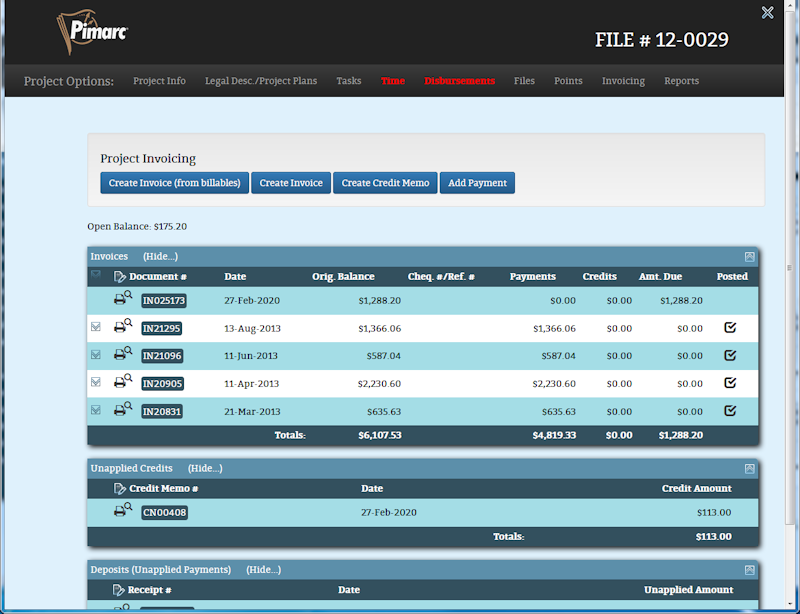
Task: Click the Create Credit Memo button
Action: click(x=385, y=183)
